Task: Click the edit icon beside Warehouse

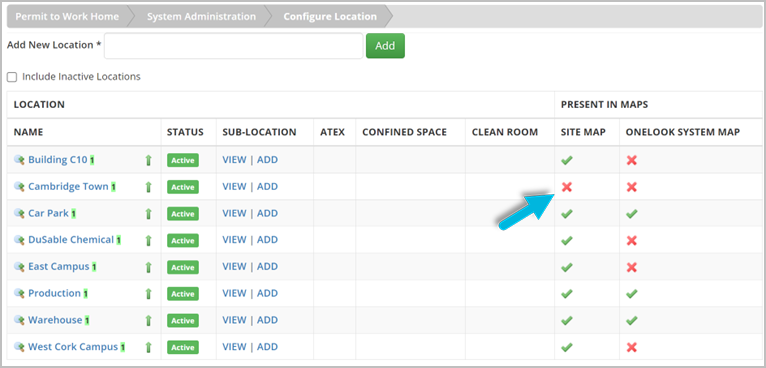Action: 19,320
